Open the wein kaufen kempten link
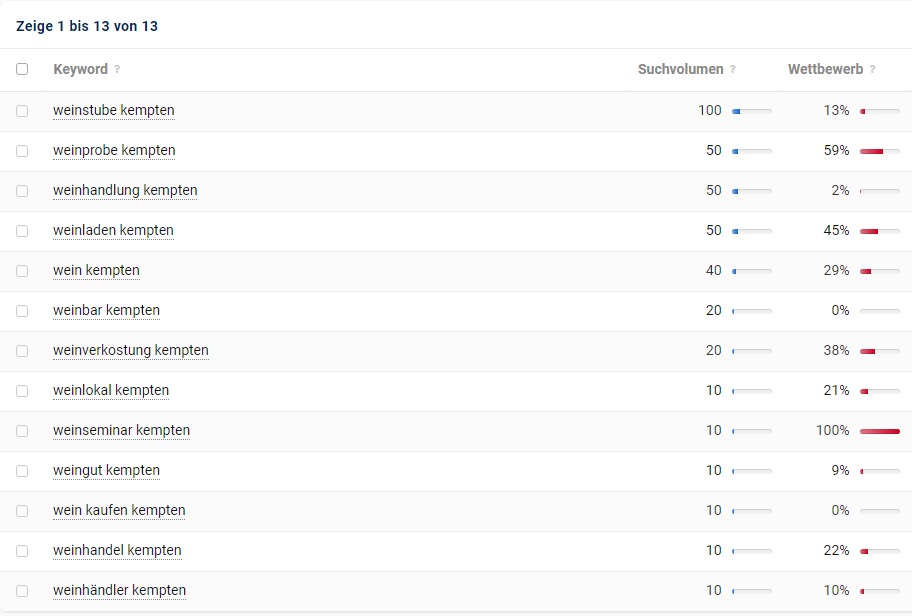Viewport: 912px width, 616px height. 119,511
